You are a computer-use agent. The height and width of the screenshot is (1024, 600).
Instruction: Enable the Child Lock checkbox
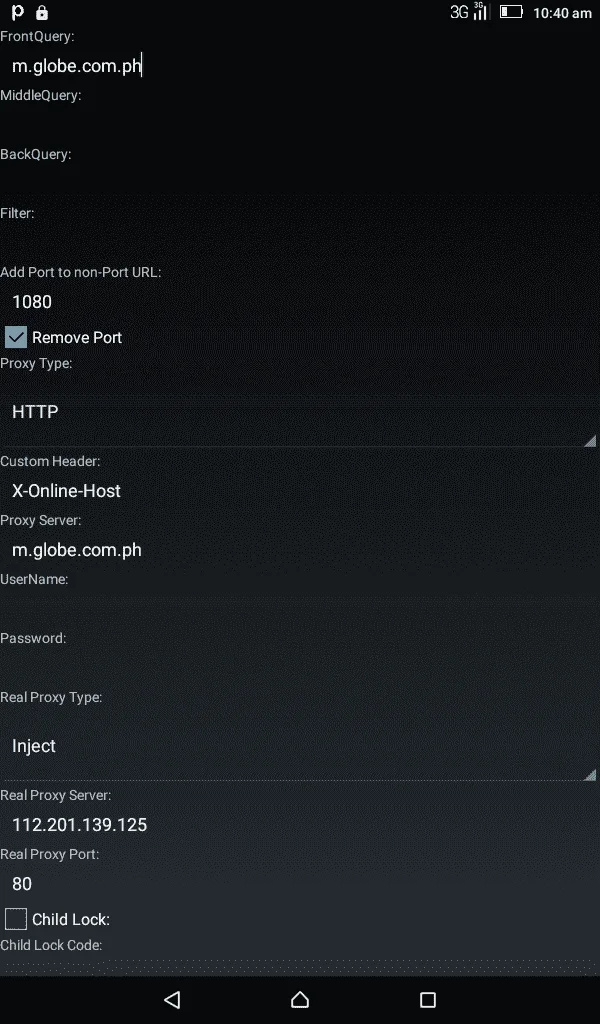[16, 919]
